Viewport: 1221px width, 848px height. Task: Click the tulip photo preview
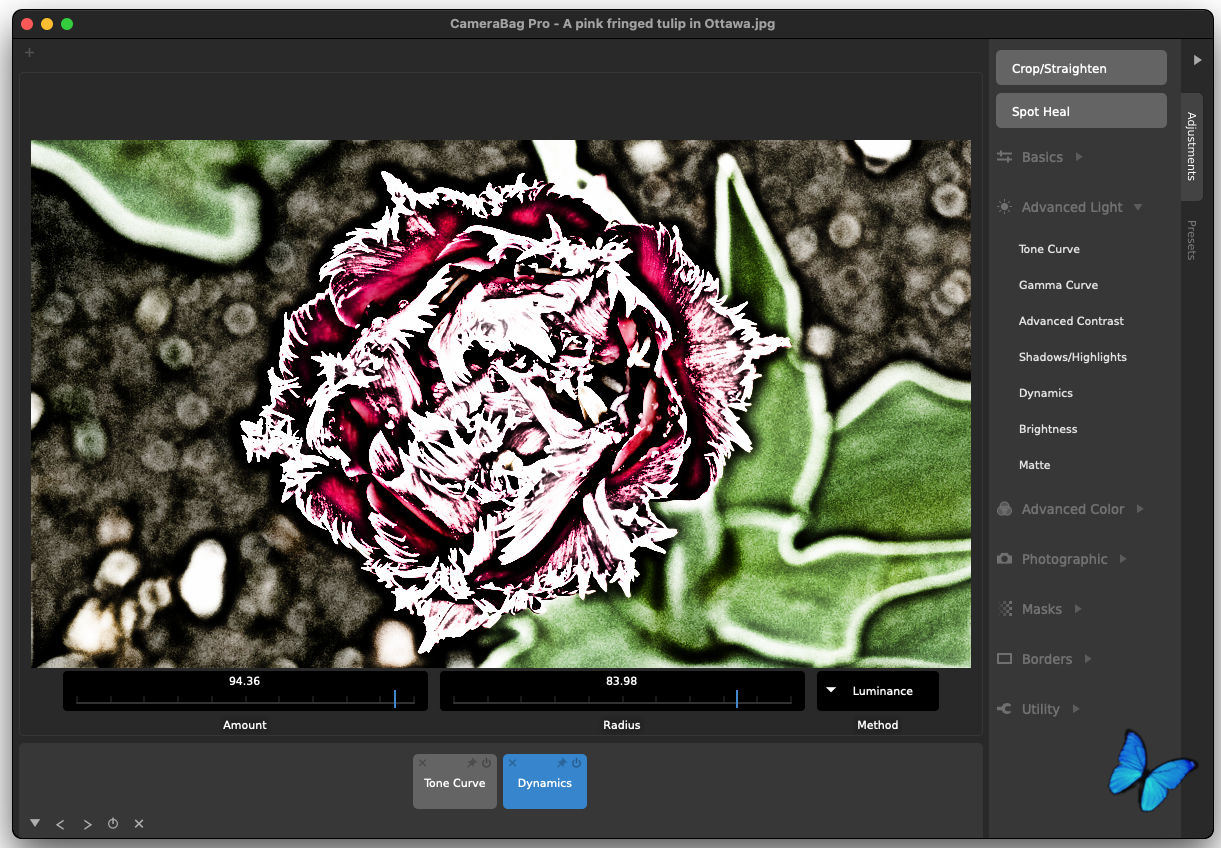(x=501, y=403)
